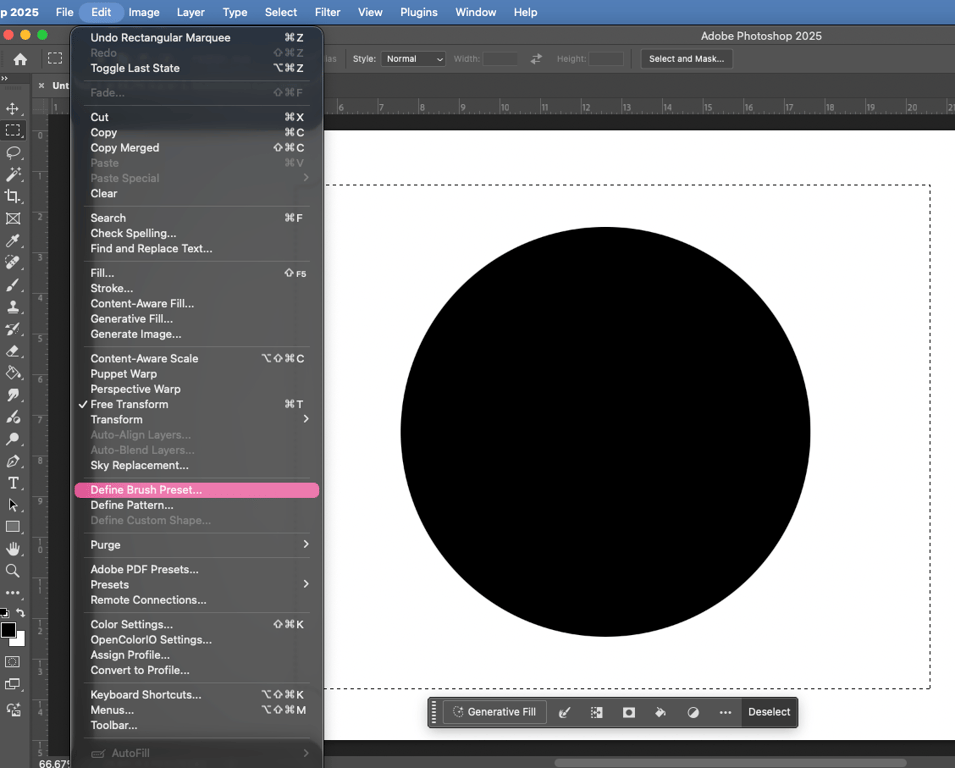
Task: Select the Hand tool
Action: tap(12, 549)
